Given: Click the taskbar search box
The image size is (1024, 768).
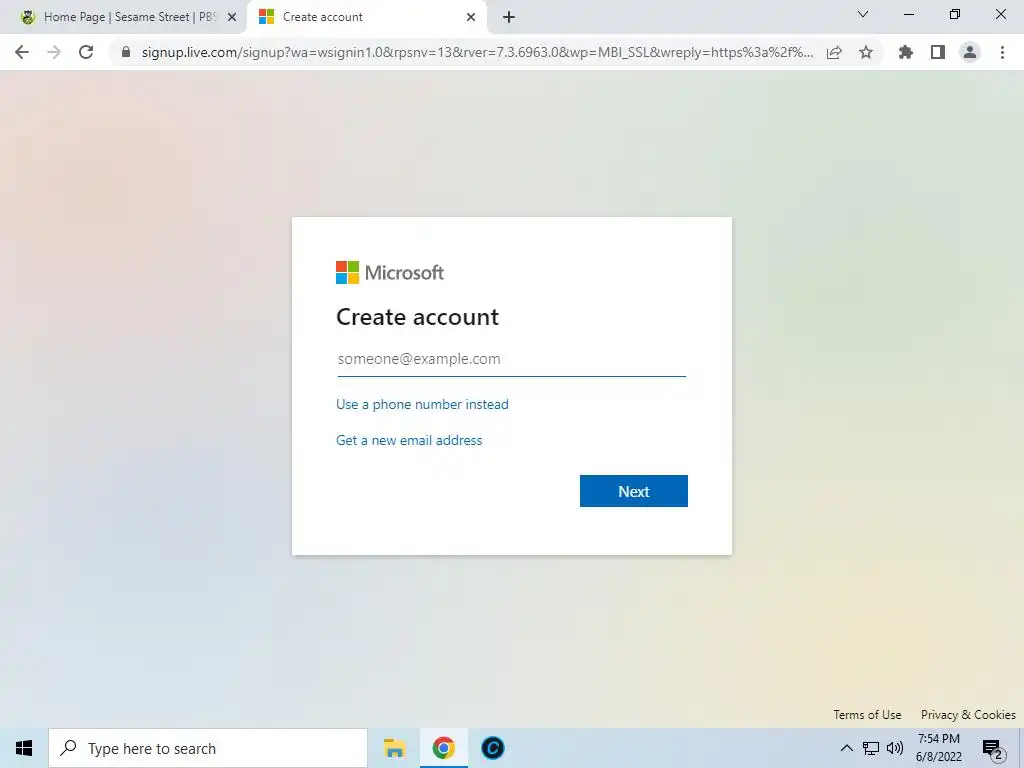Looking at the screenshot, I should click(x=208, y=748).
